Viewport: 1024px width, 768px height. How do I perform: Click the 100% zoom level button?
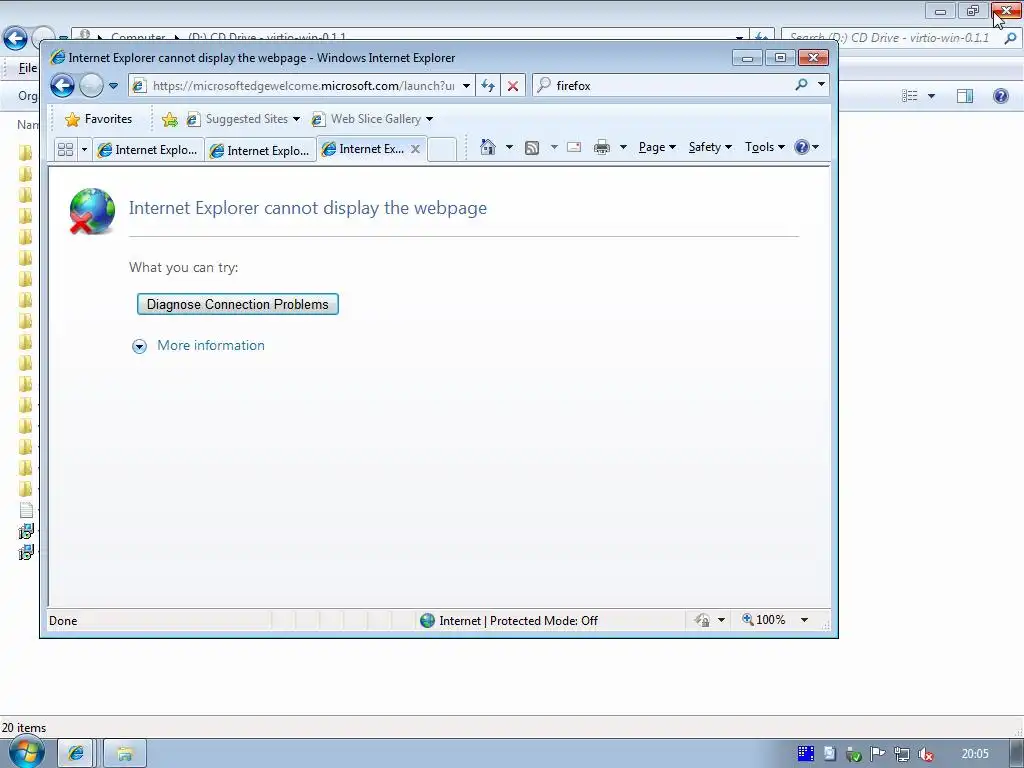point(764,620)
